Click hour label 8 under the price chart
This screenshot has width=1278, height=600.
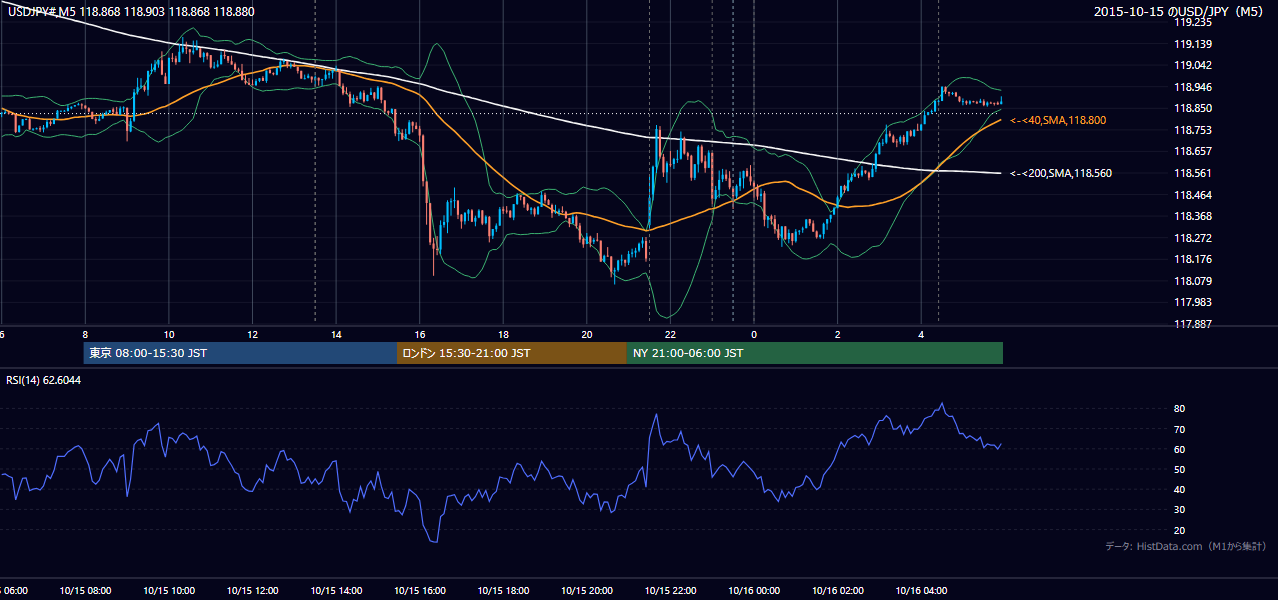click(x=85, y=335)
